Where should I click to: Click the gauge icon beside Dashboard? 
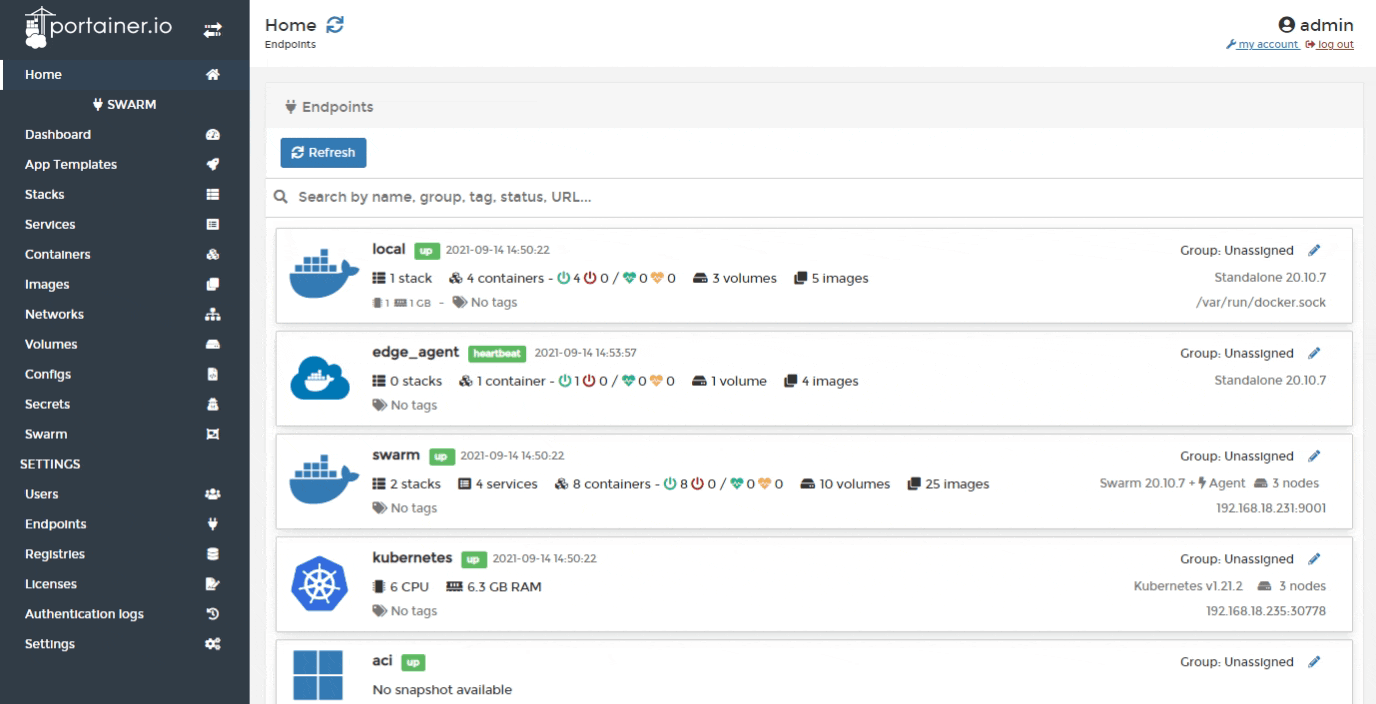[212, 135]
